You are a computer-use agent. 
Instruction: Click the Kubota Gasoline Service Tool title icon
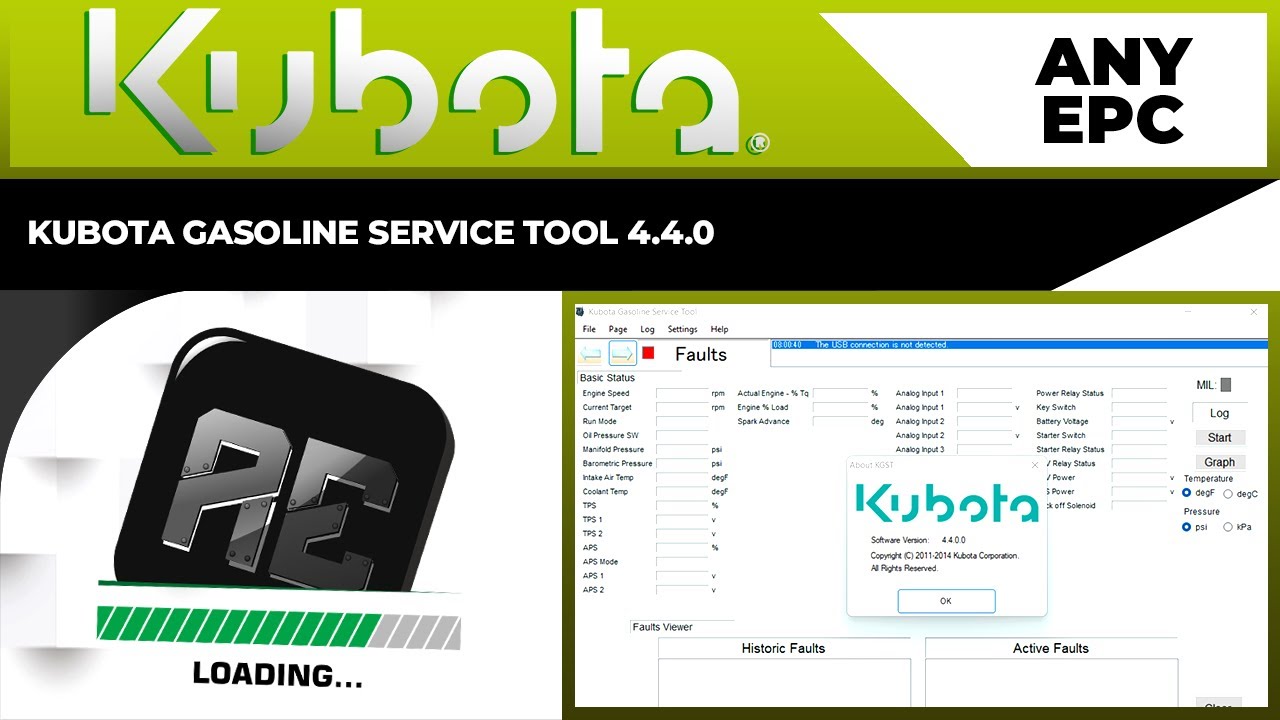(580, 312)
